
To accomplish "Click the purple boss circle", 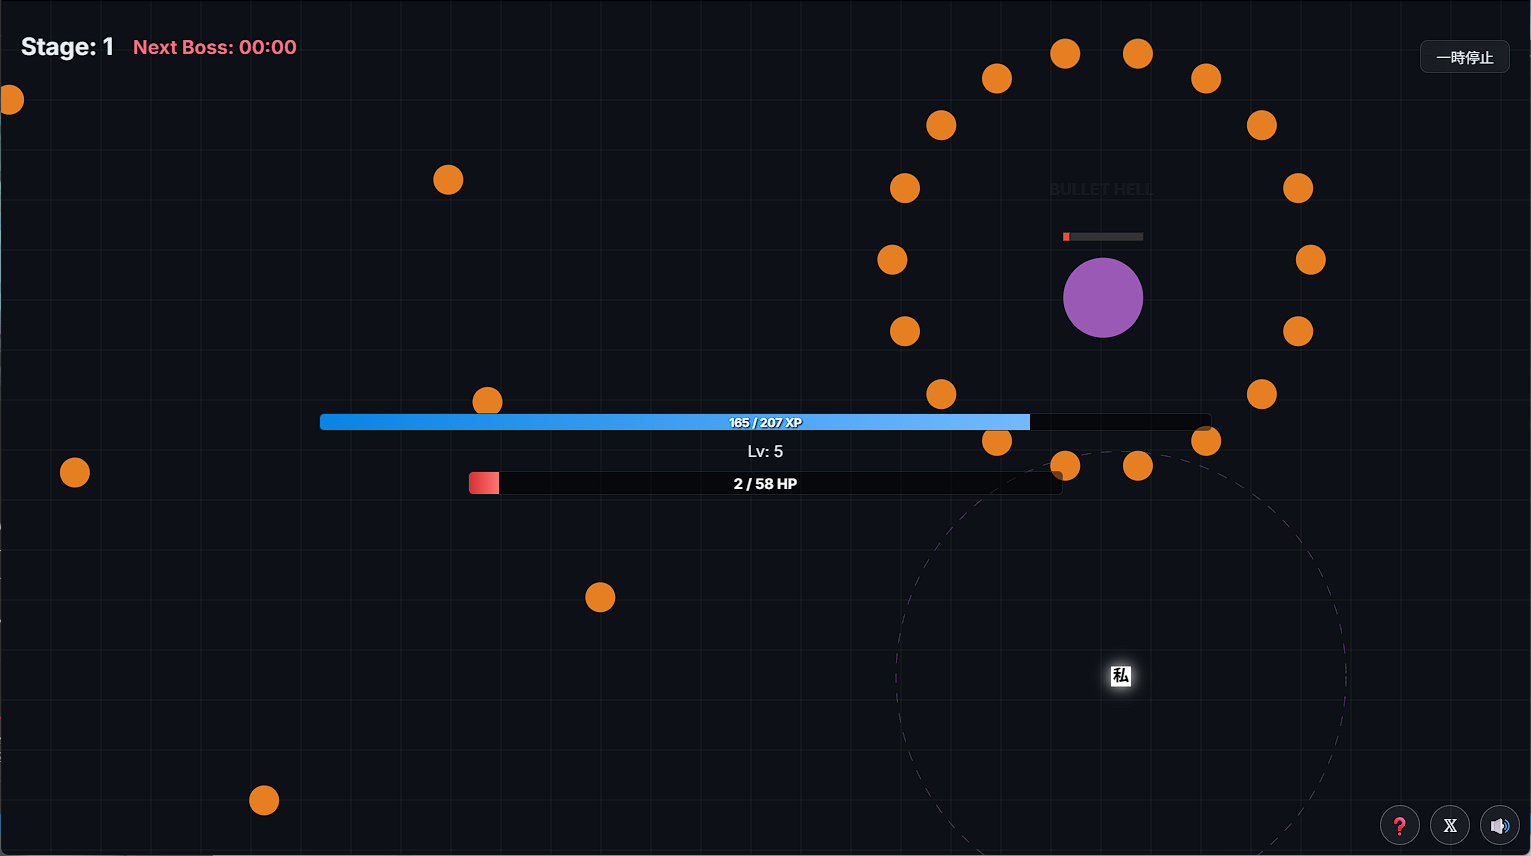I will 1103,298.
